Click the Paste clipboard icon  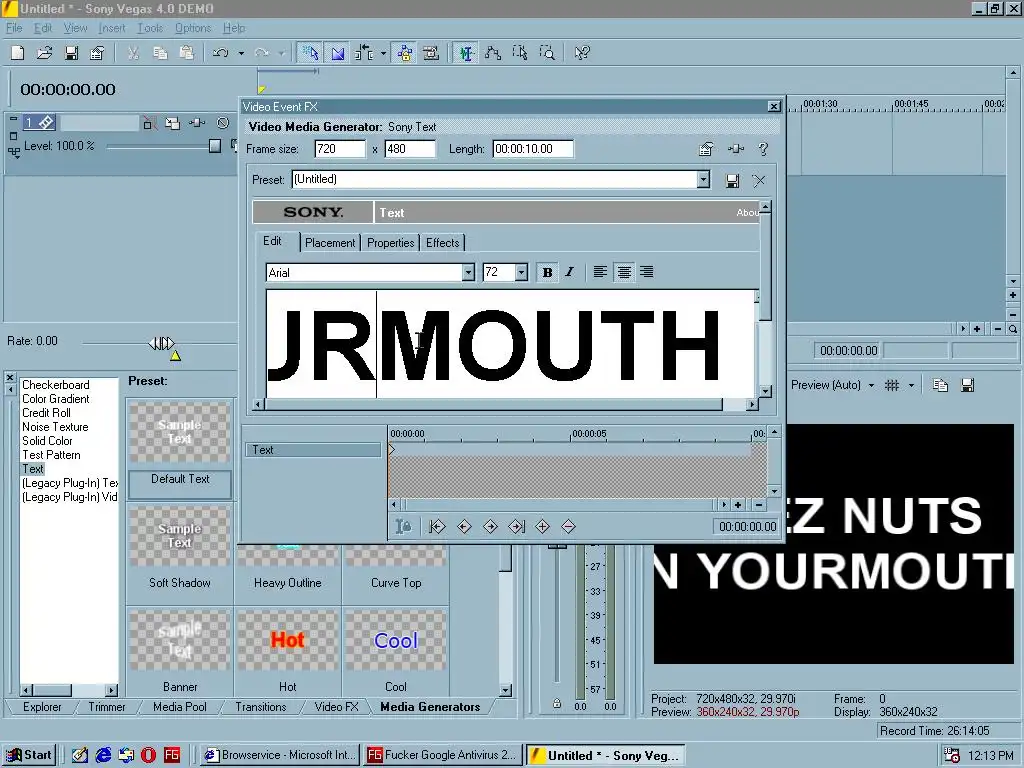point(187,53)
